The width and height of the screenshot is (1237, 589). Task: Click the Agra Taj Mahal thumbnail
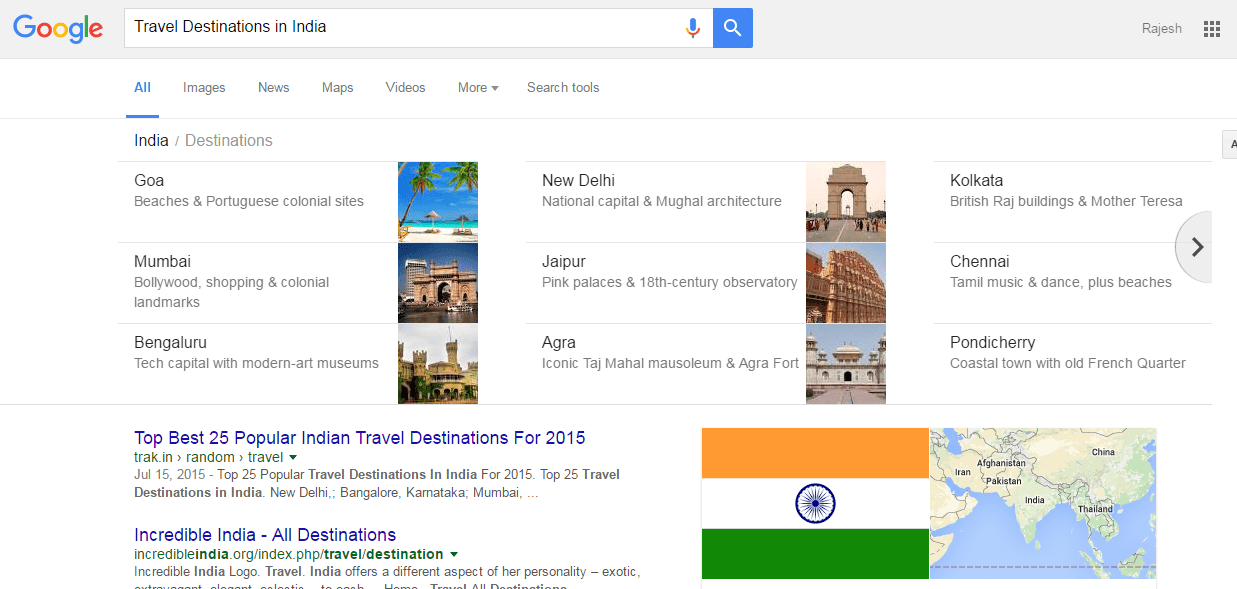(x=846, y=364)
